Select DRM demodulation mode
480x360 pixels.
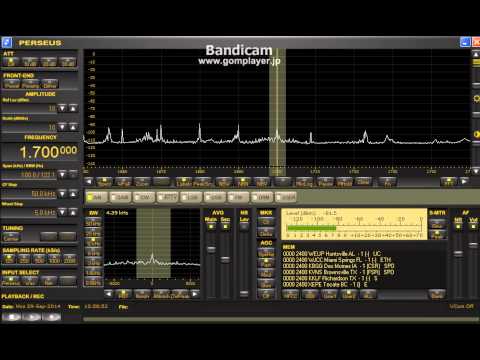tap(262, 197)
